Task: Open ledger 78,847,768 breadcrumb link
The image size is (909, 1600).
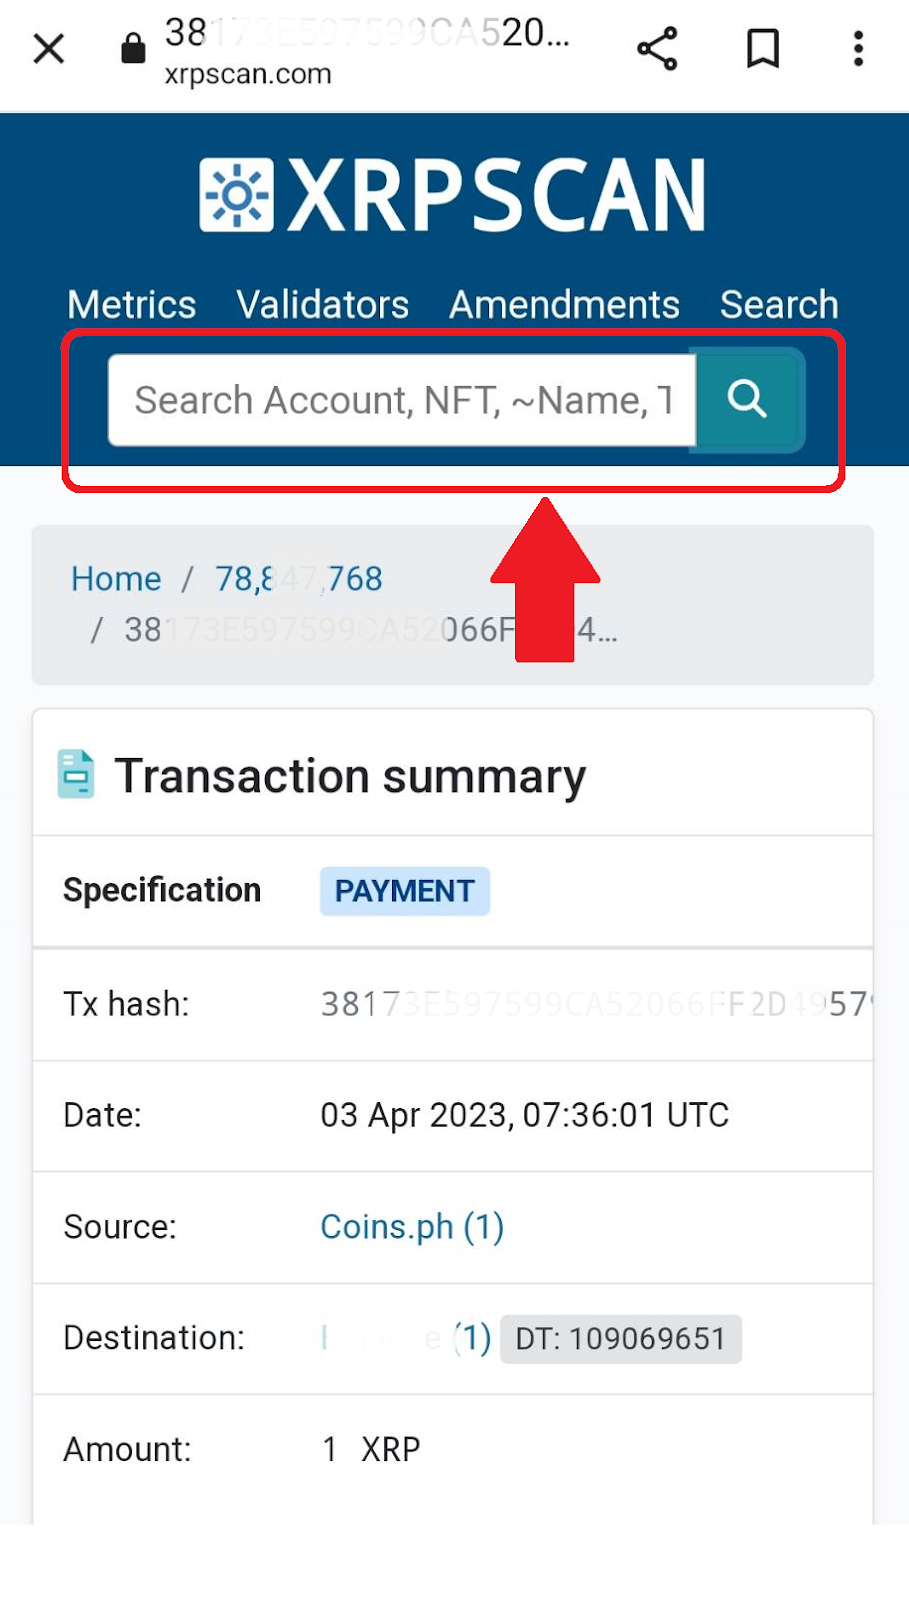Action: click(x=298, y=578)
